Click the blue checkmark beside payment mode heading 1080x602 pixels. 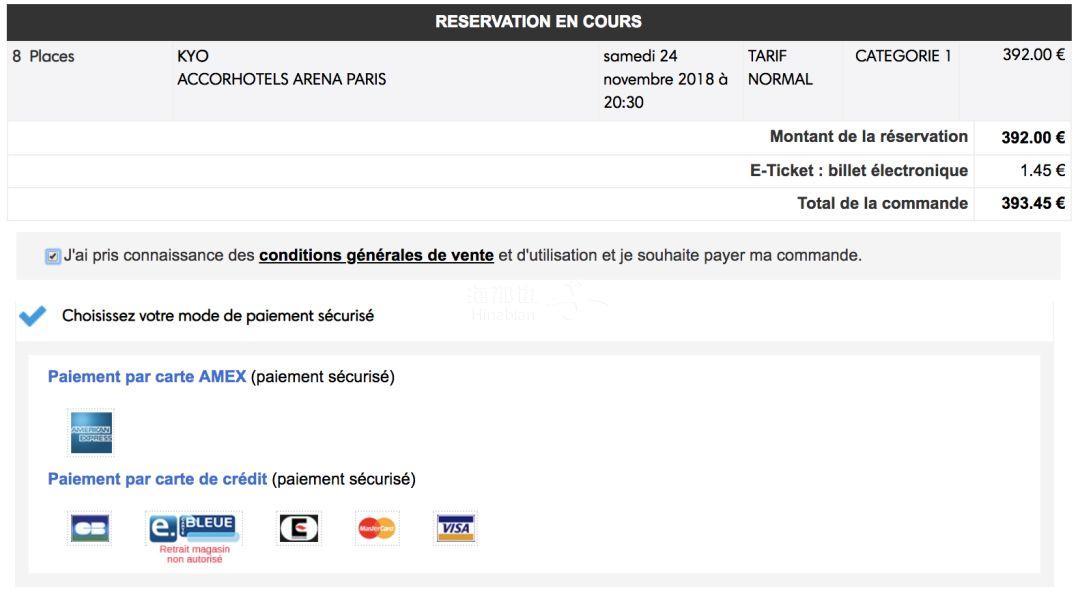(32, 316)
